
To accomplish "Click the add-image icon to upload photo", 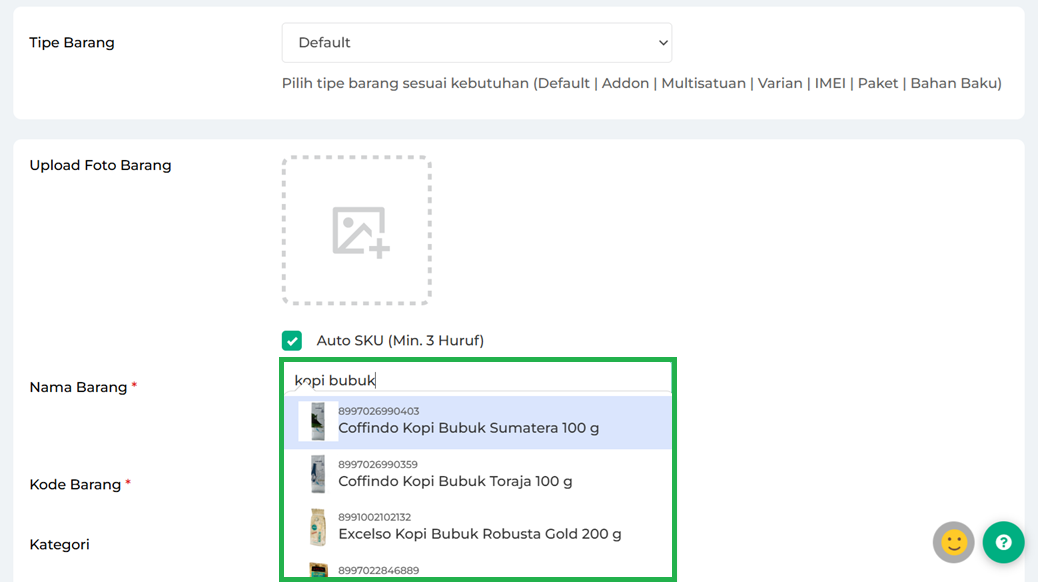I will 360,232.
